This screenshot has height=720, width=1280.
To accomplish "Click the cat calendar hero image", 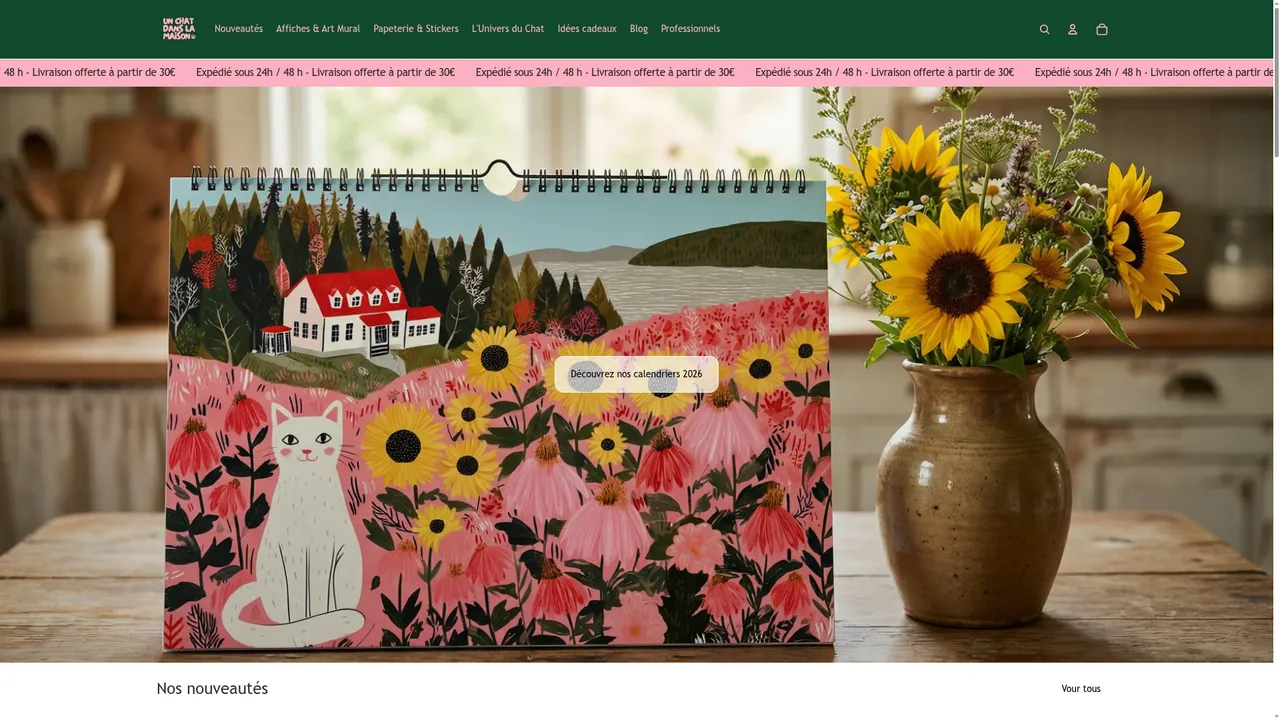I will 636,374.
